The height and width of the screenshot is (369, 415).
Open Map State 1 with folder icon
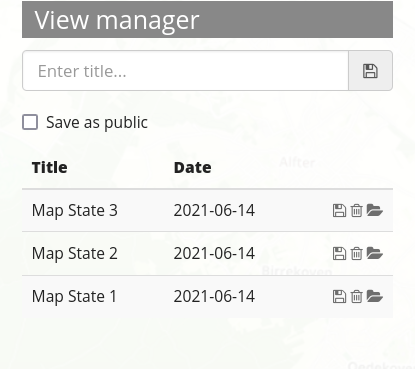(374, 296)
